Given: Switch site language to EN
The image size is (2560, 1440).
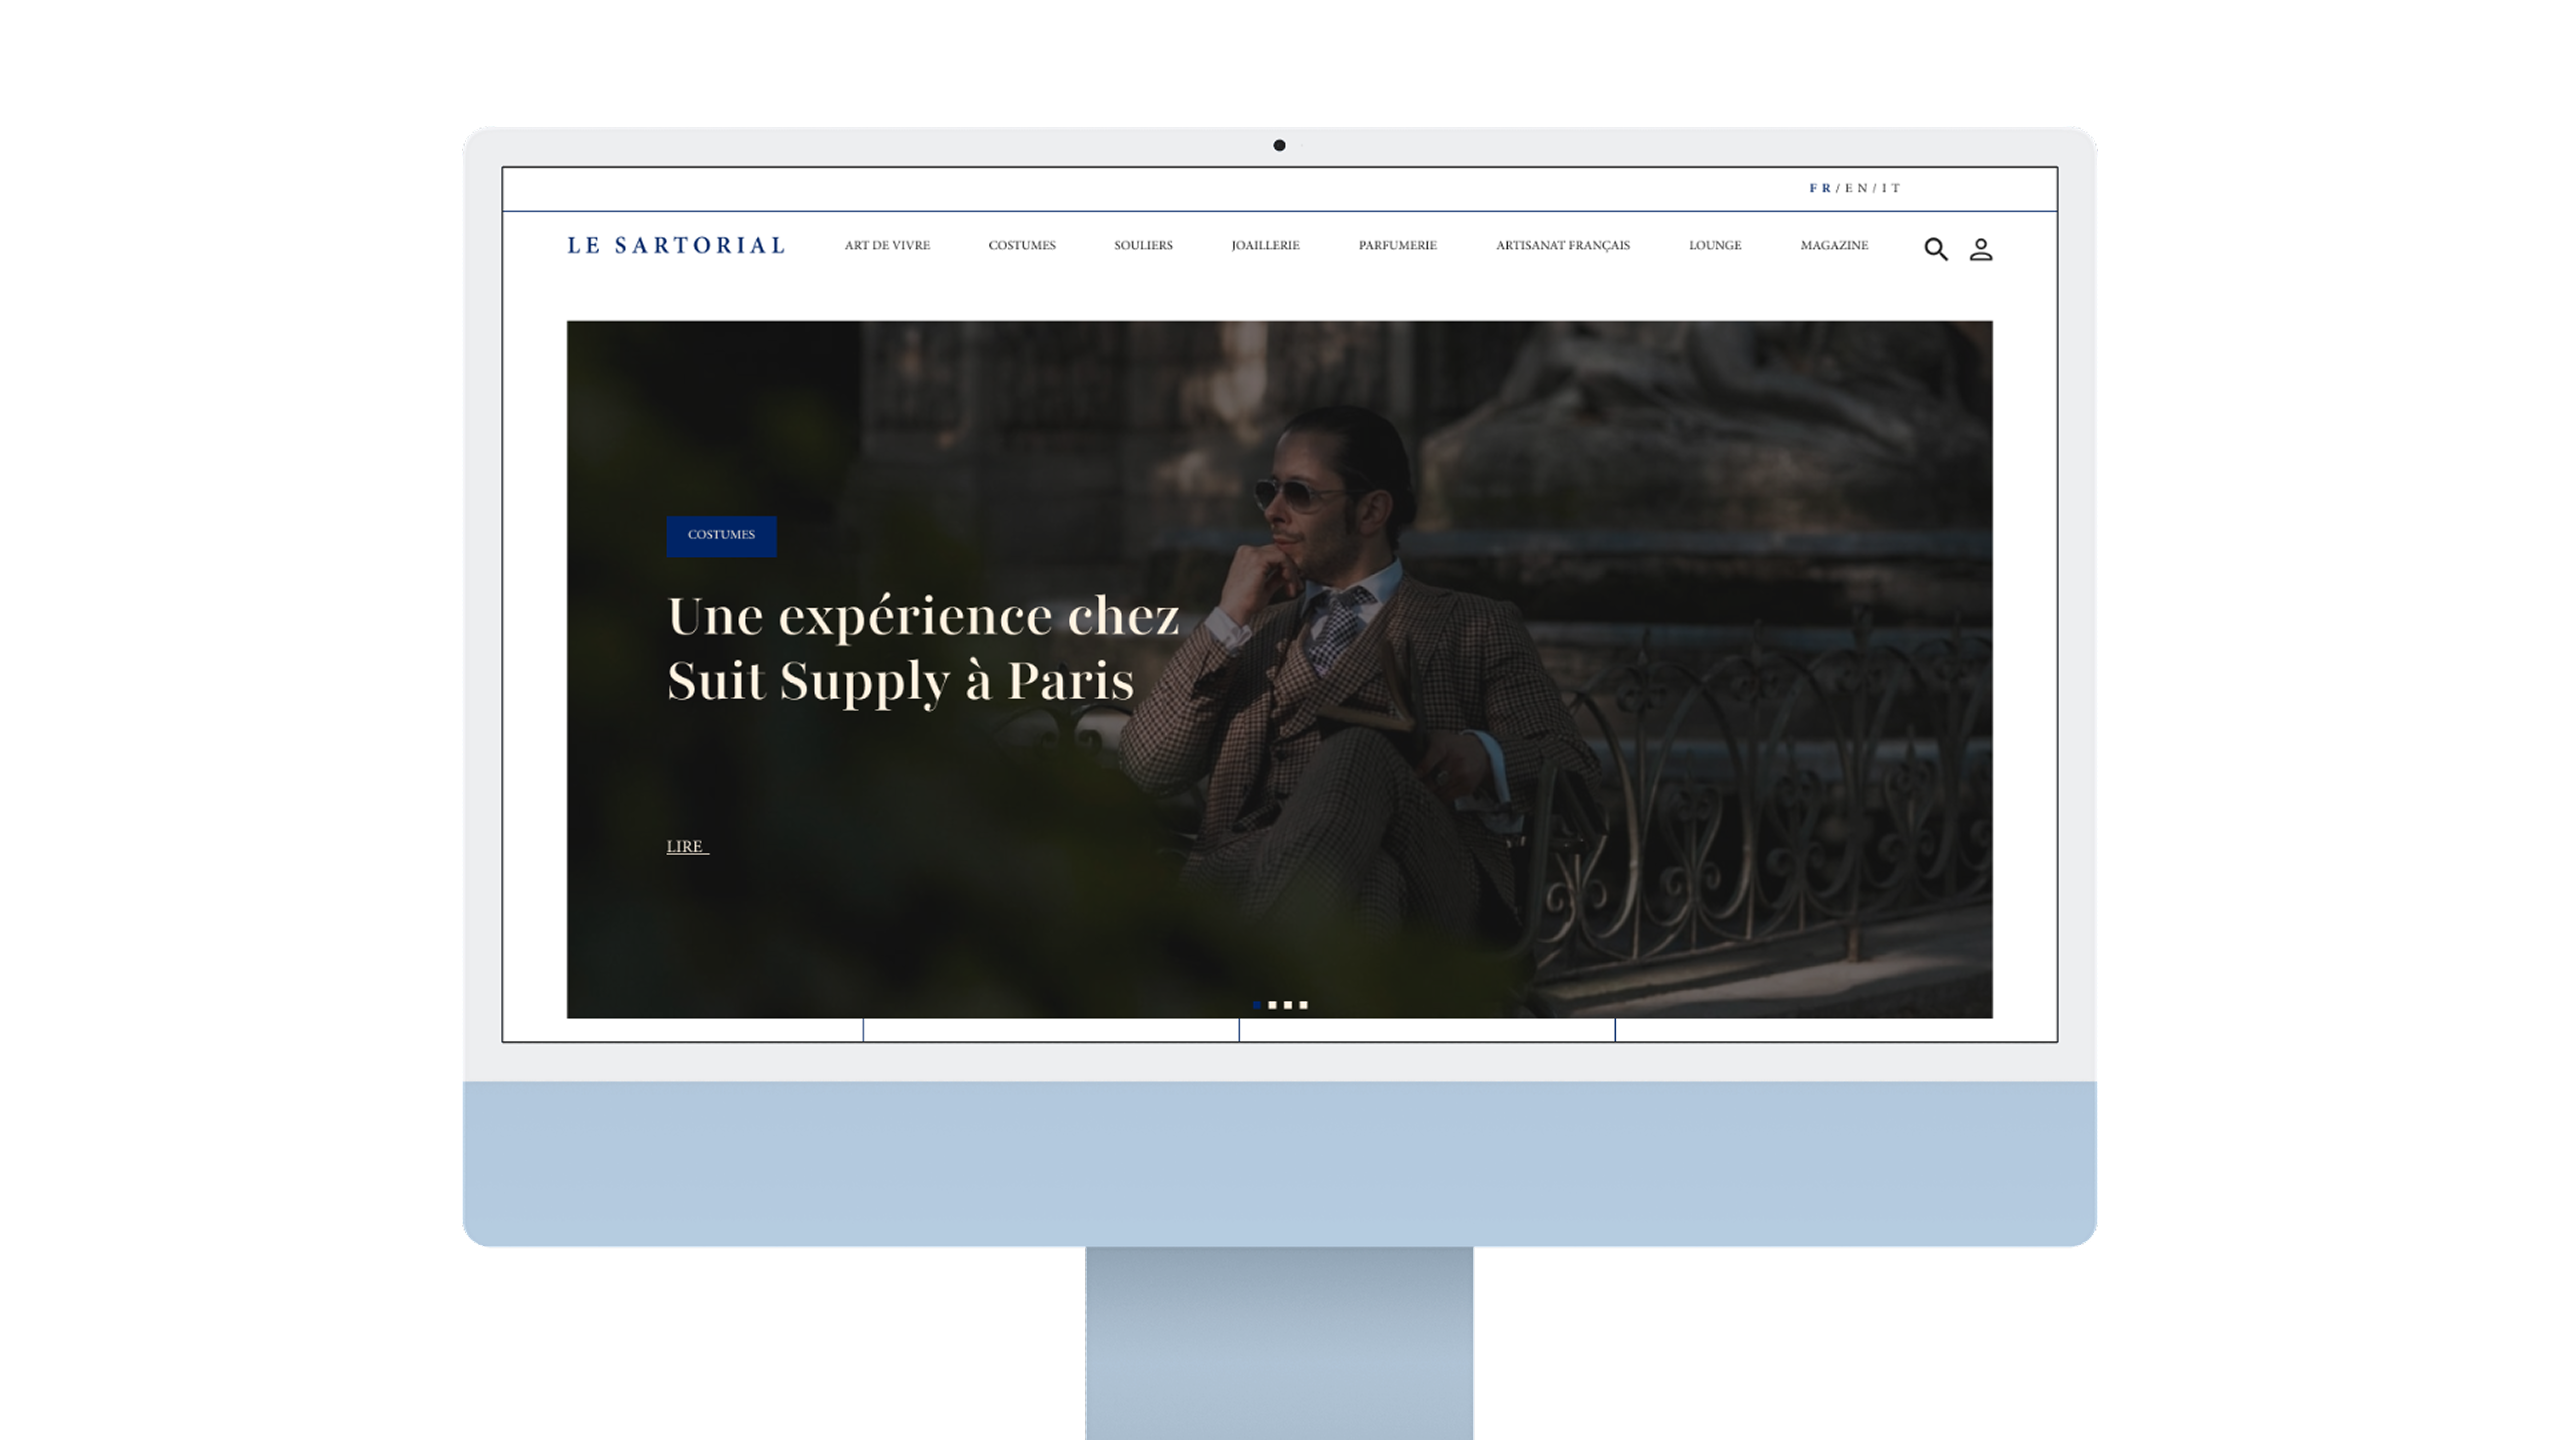Looking at the screenshot, I should [x=1856, y=188].
